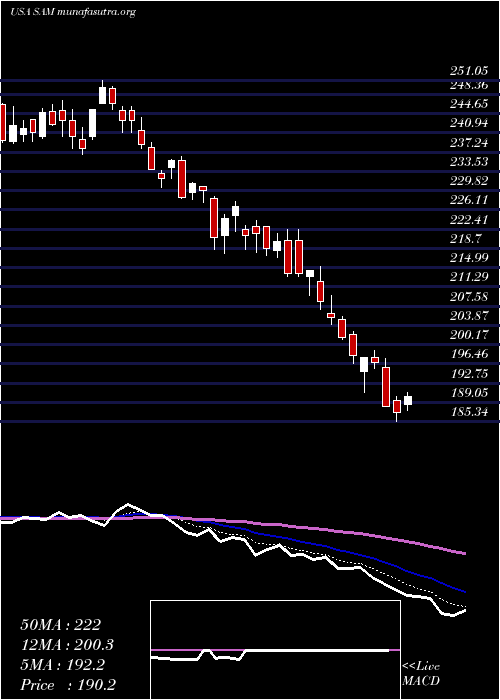The height and width of the screenshot is (700, 500).
Task: Select the 189.05 price level label
Action: pos(468,393)
